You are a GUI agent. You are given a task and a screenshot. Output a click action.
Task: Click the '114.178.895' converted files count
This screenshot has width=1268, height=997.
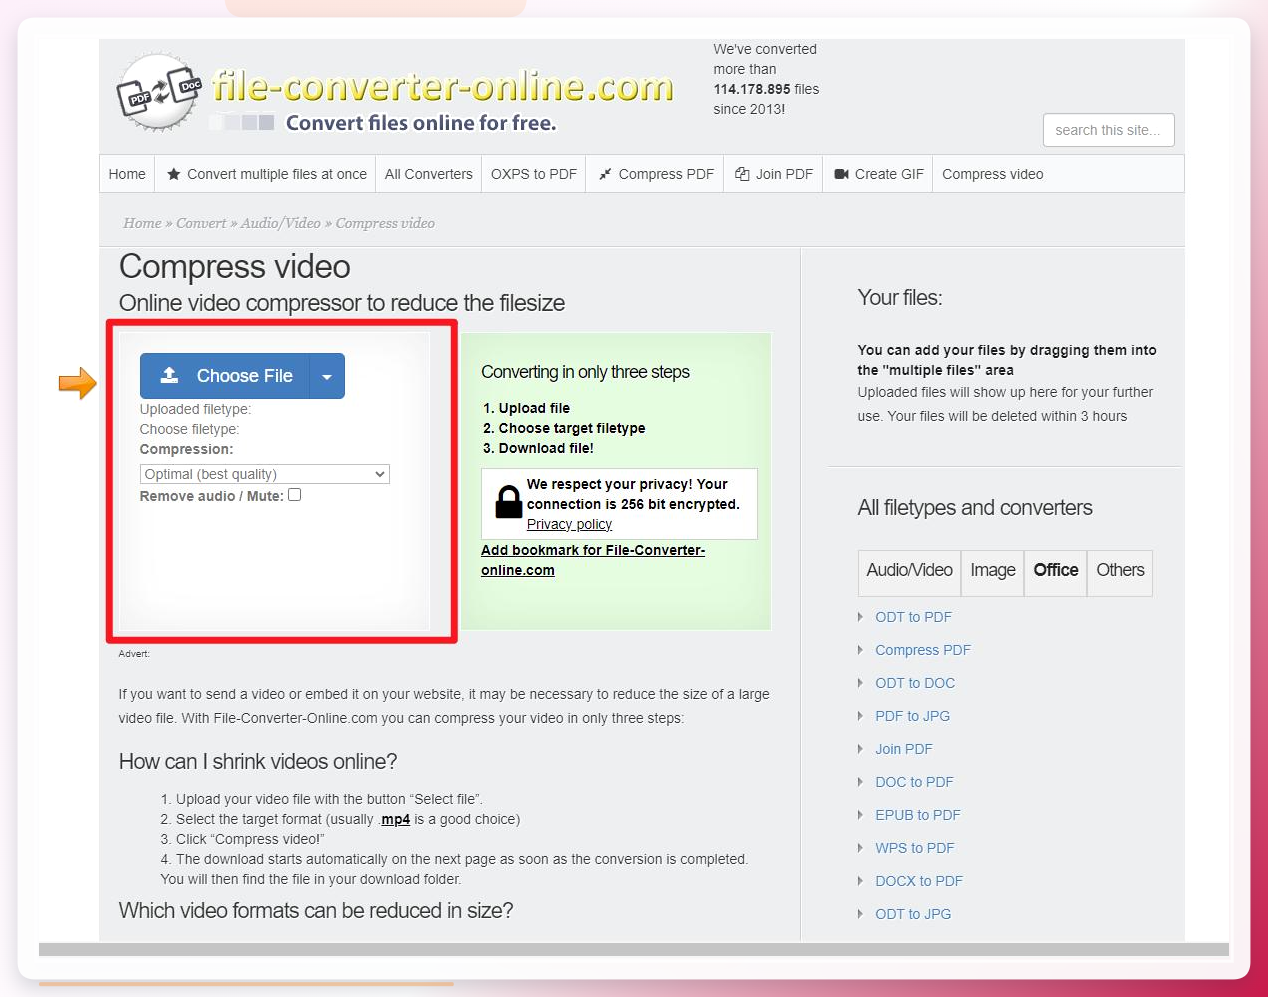752,89
